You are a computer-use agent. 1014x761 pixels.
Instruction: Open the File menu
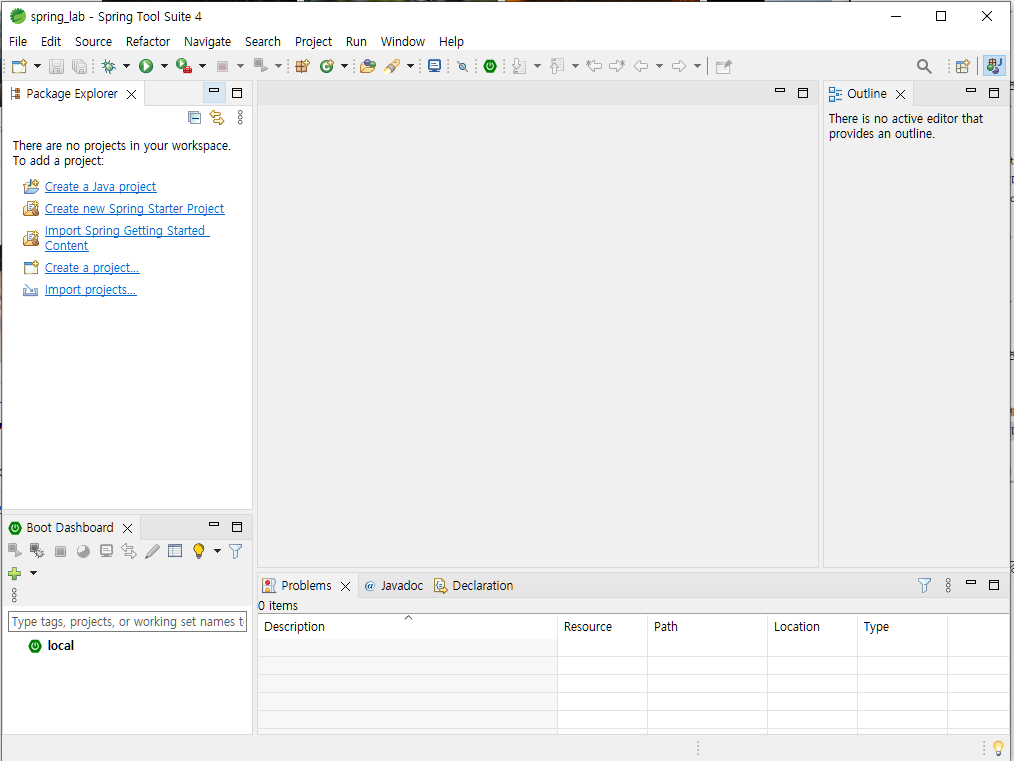(x=18, y=41)
